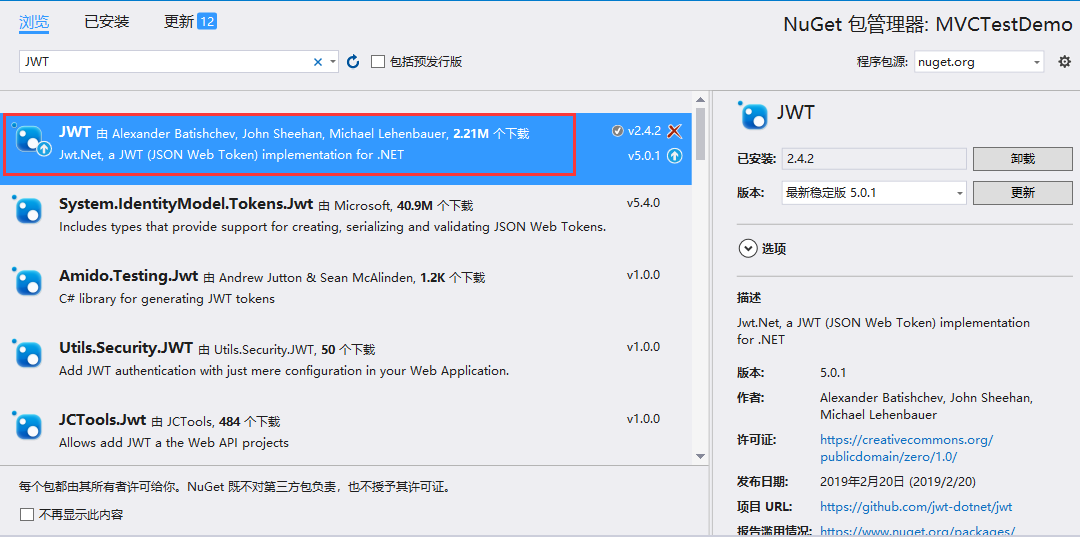Click the red uninstall X on JWT row
The width and height of the screenshot is (1080, 537).
pyautogui.click(x=675, y=131)
